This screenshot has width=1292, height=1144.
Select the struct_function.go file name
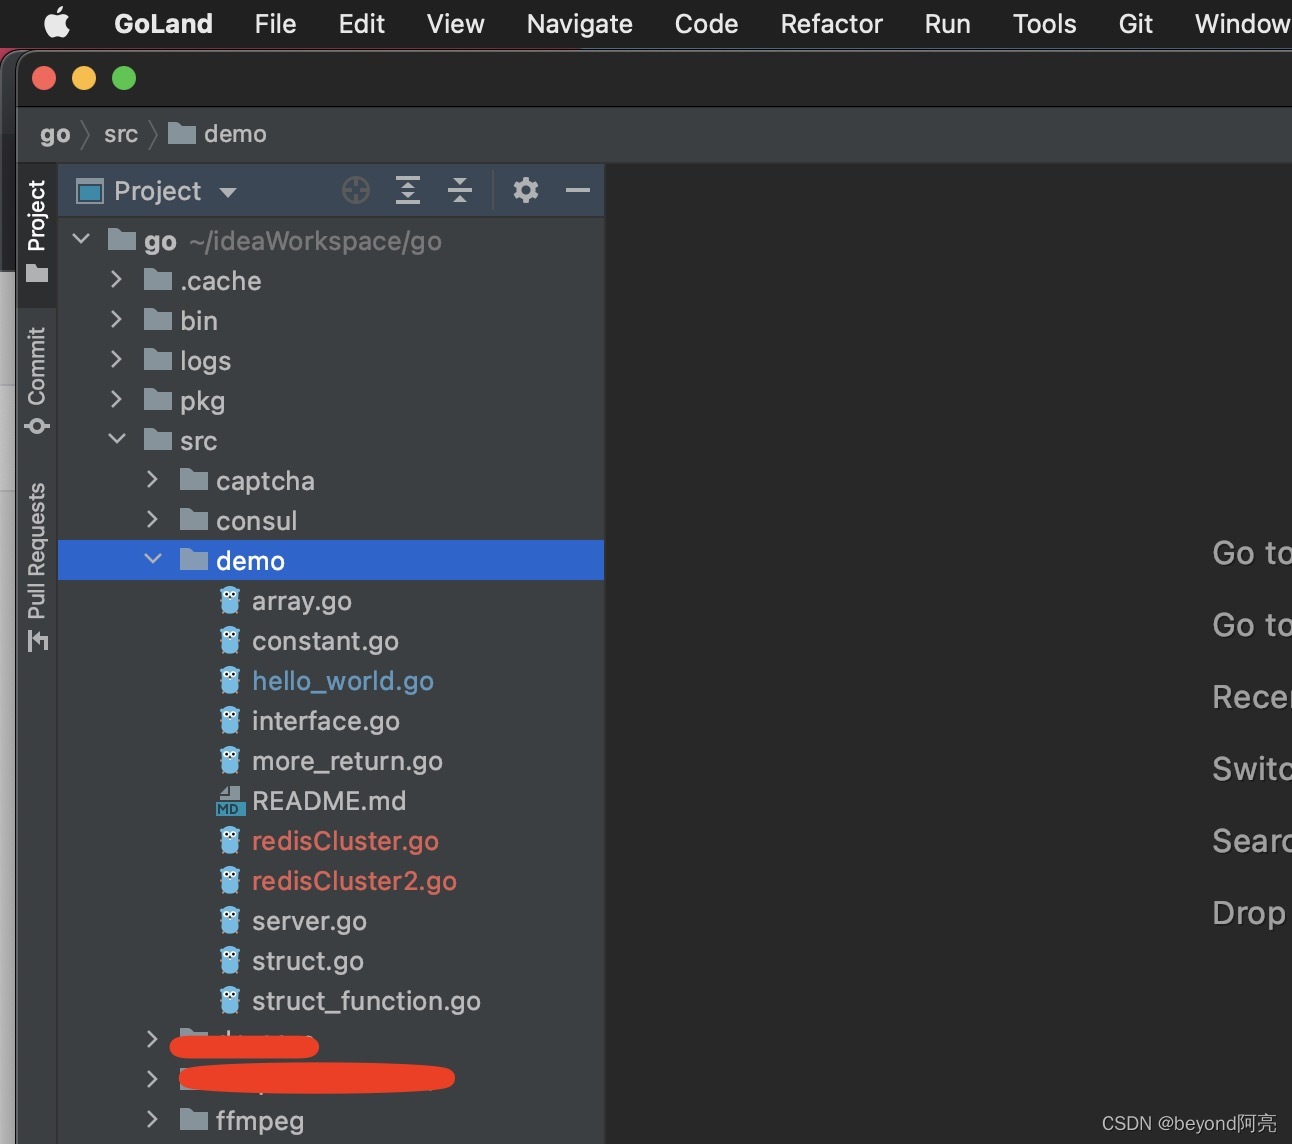[x=366, y=1001]
